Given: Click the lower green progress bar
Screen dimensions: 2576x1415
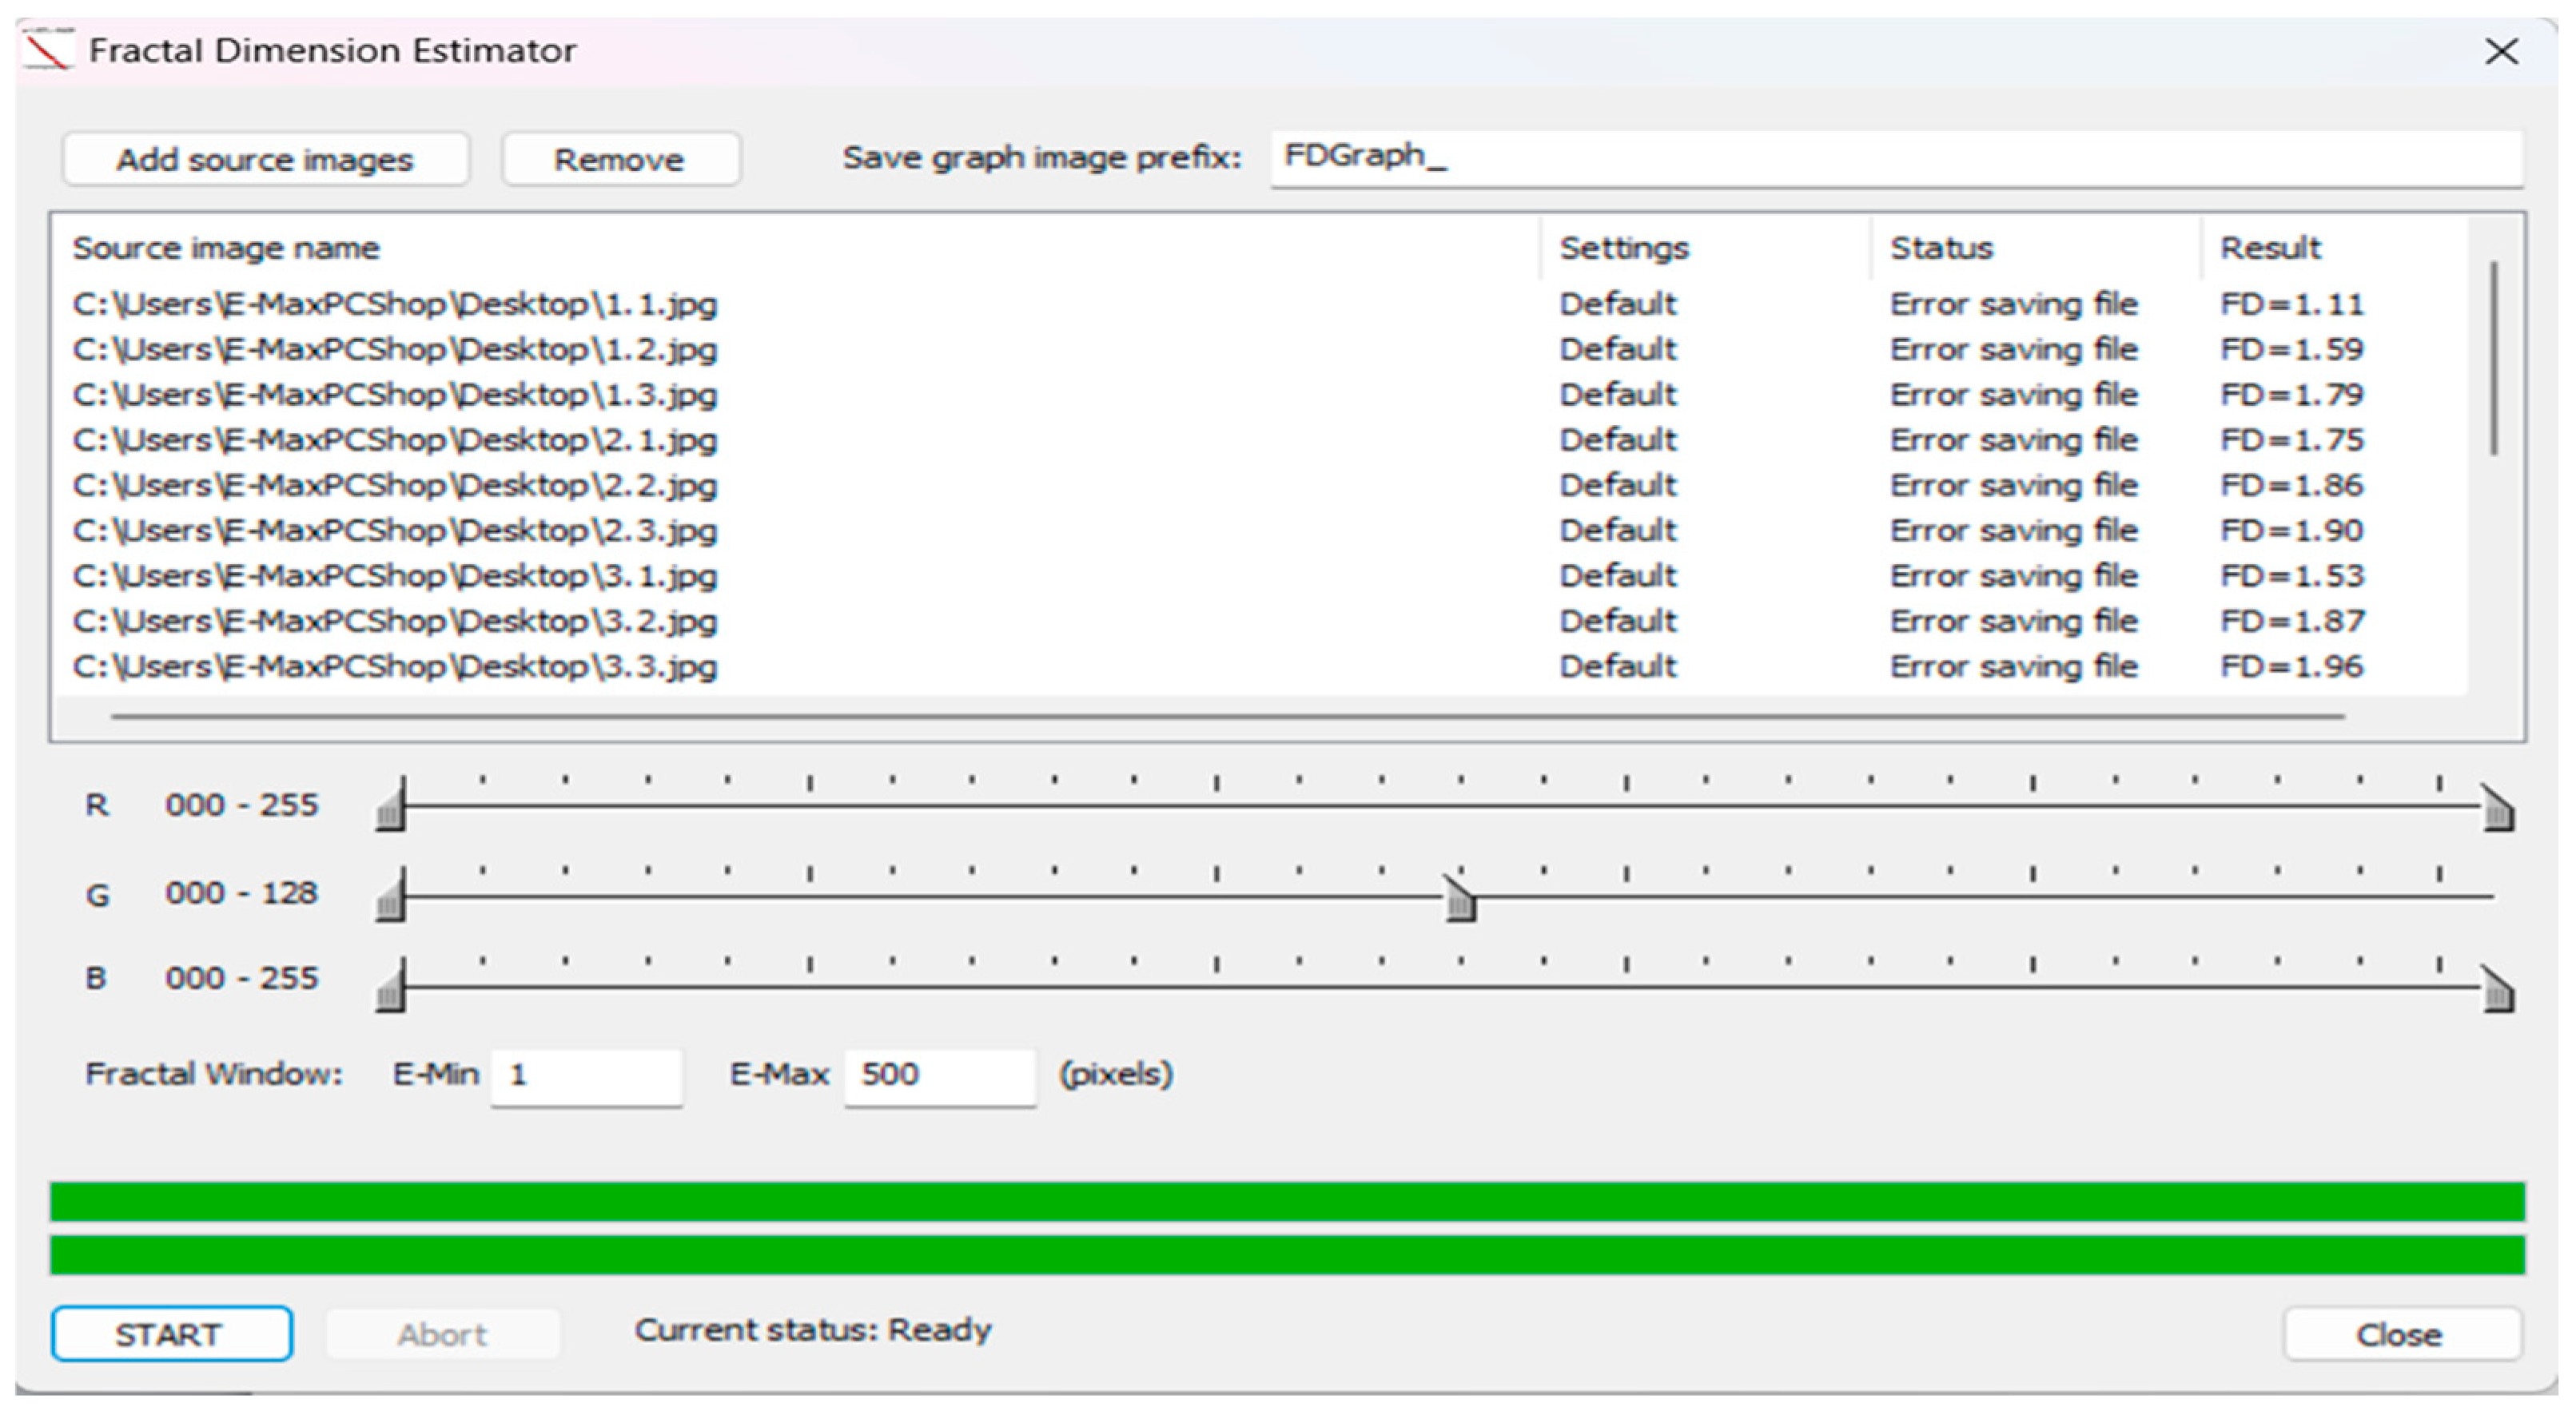Looking at the screenshot, I should 1288,1256.
